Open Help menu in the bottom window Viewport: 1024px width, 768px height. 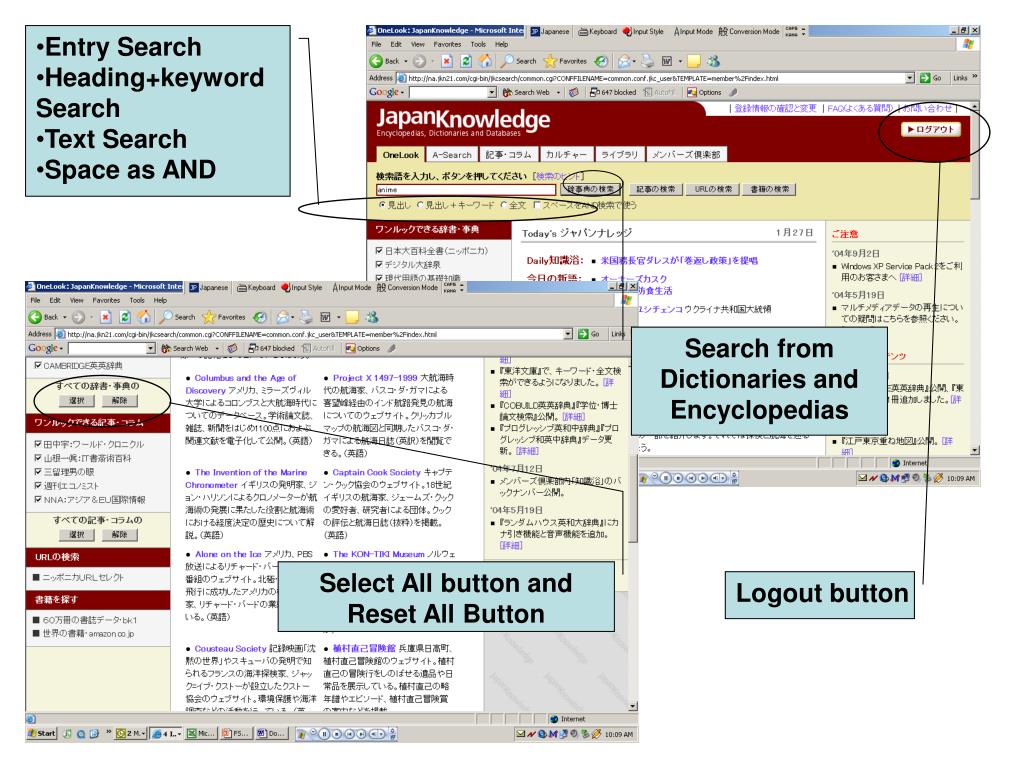pyautogui.click(x=160, y=300)
